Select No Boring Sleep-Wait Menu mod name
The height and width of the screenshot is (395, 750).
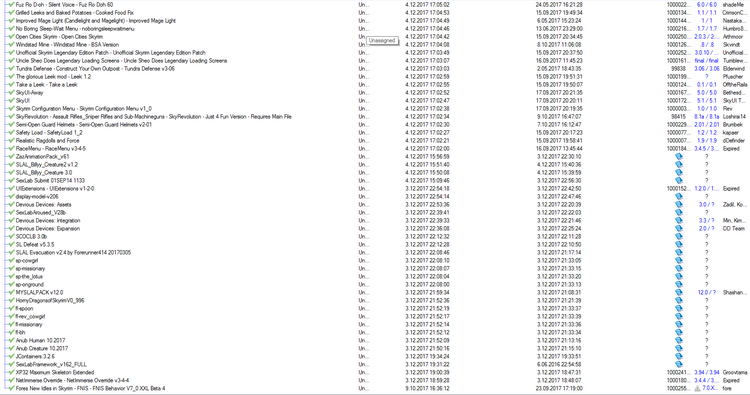click(x=75, y=29)
